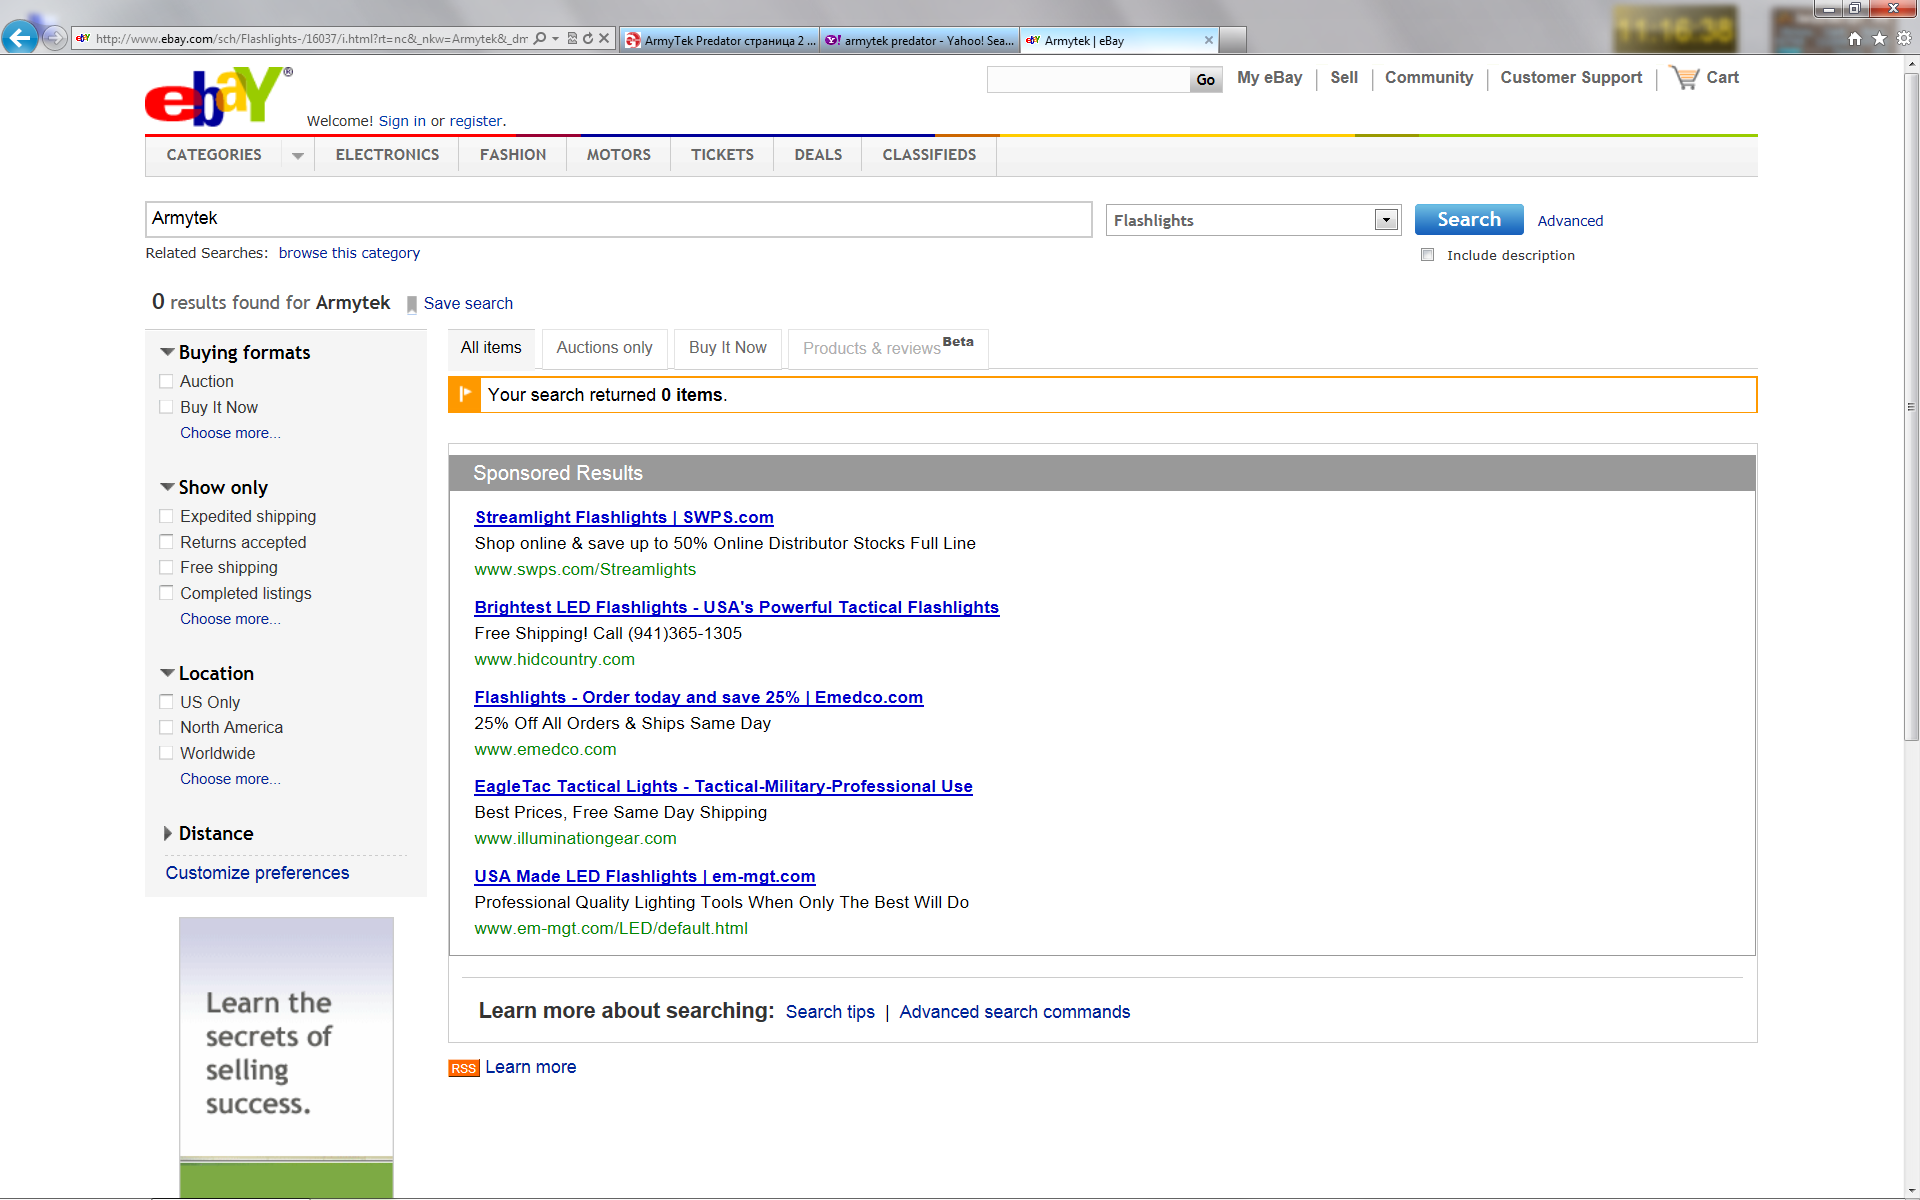This screenshot has height=1200, width=1920.
Task: Click the orange RSS icon
Action: (x=463, y=1068)
